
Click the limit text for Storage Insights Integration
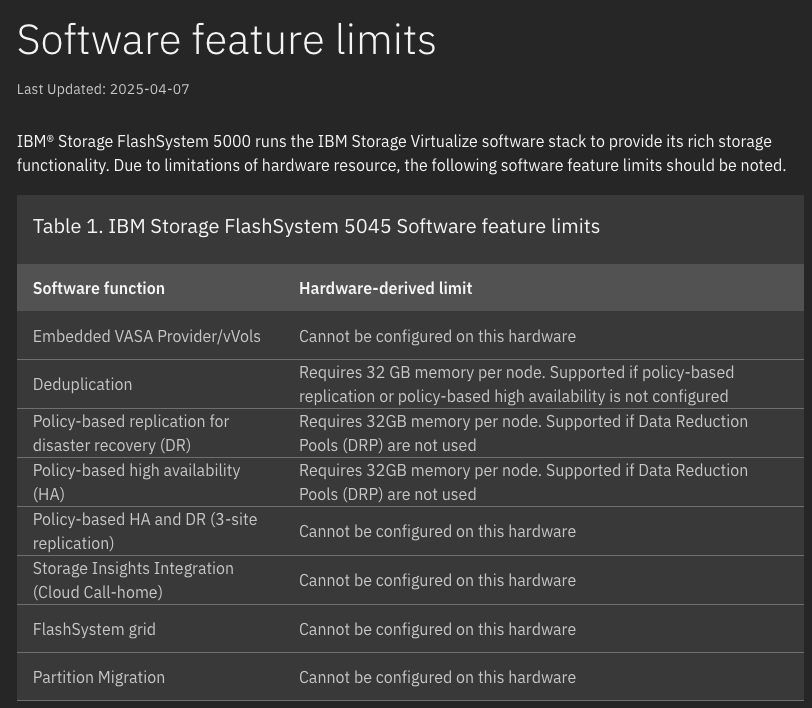437,580
